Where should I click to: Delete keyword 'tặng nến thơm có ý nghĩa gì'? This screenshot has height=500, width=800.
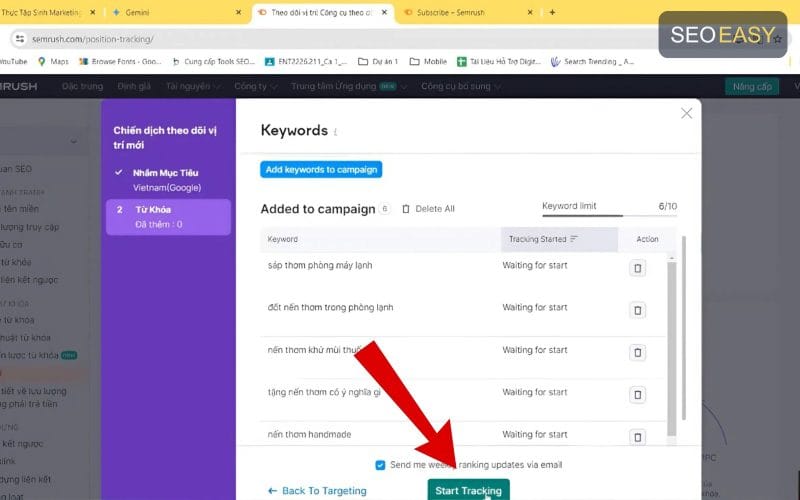(637, 395)
